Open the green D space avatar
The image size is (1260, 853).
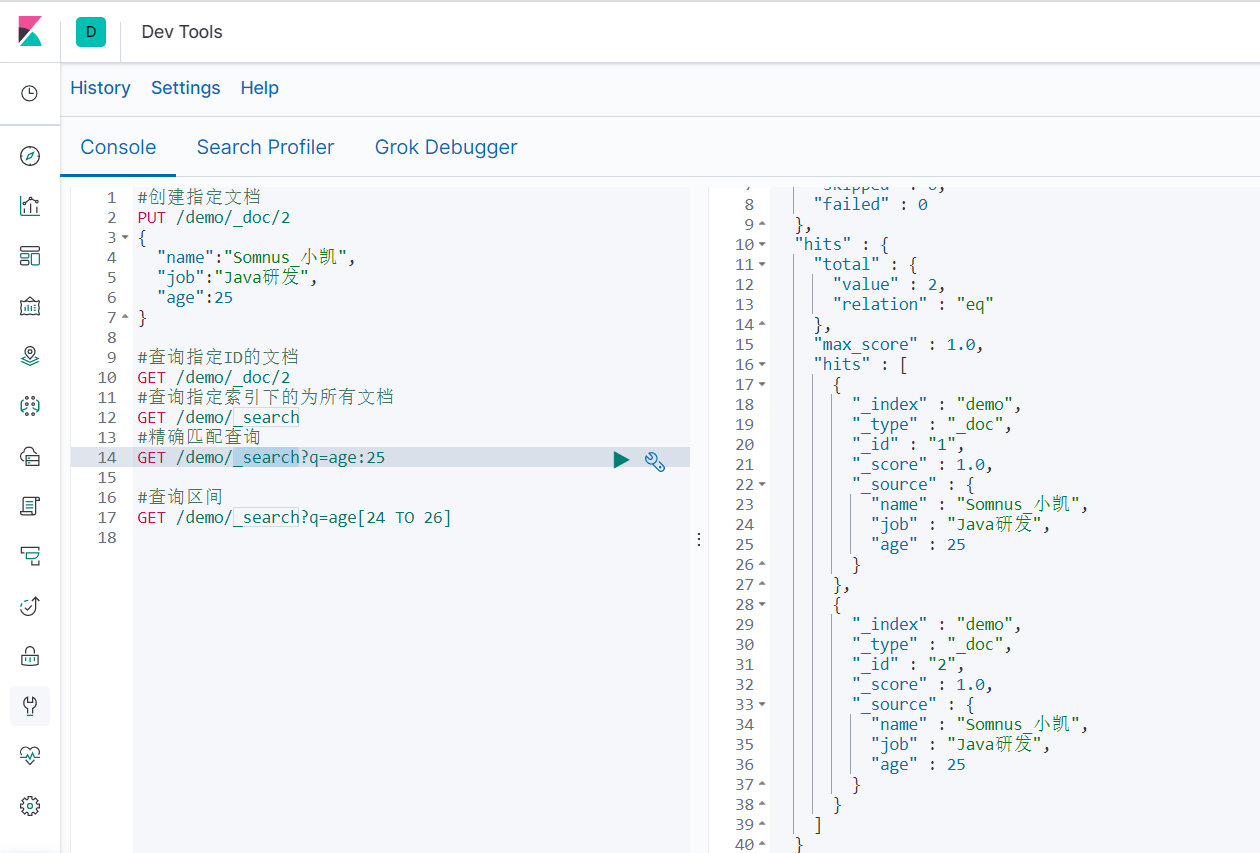(x=91, y=32)
